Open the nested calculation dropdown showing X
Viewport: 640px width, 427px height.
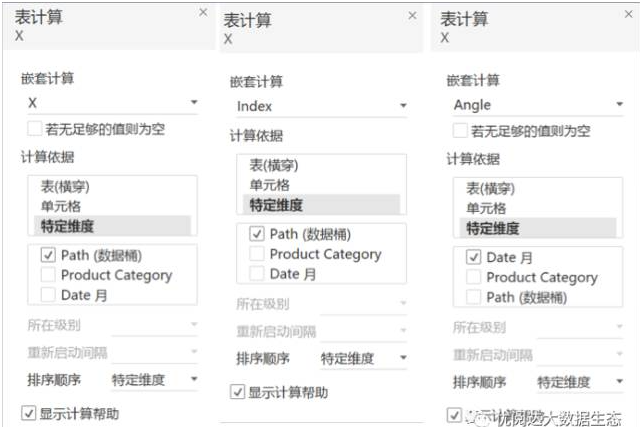(x=113, y=103)
